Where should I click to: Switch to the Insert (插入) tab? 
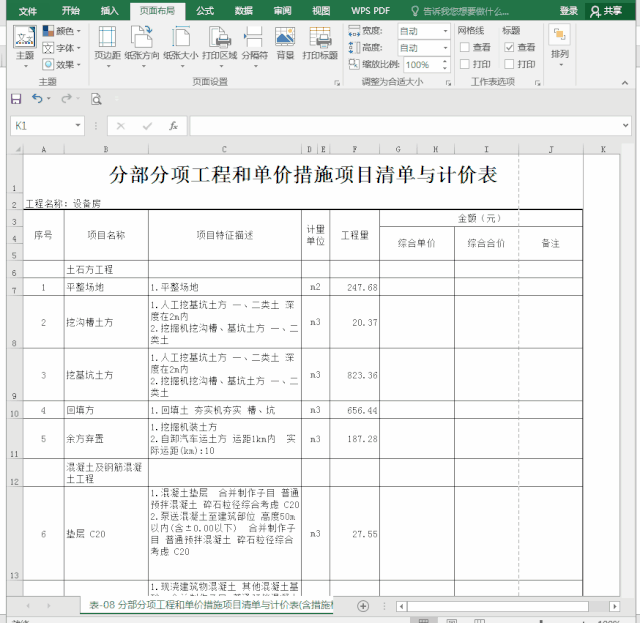click(109, 11)
